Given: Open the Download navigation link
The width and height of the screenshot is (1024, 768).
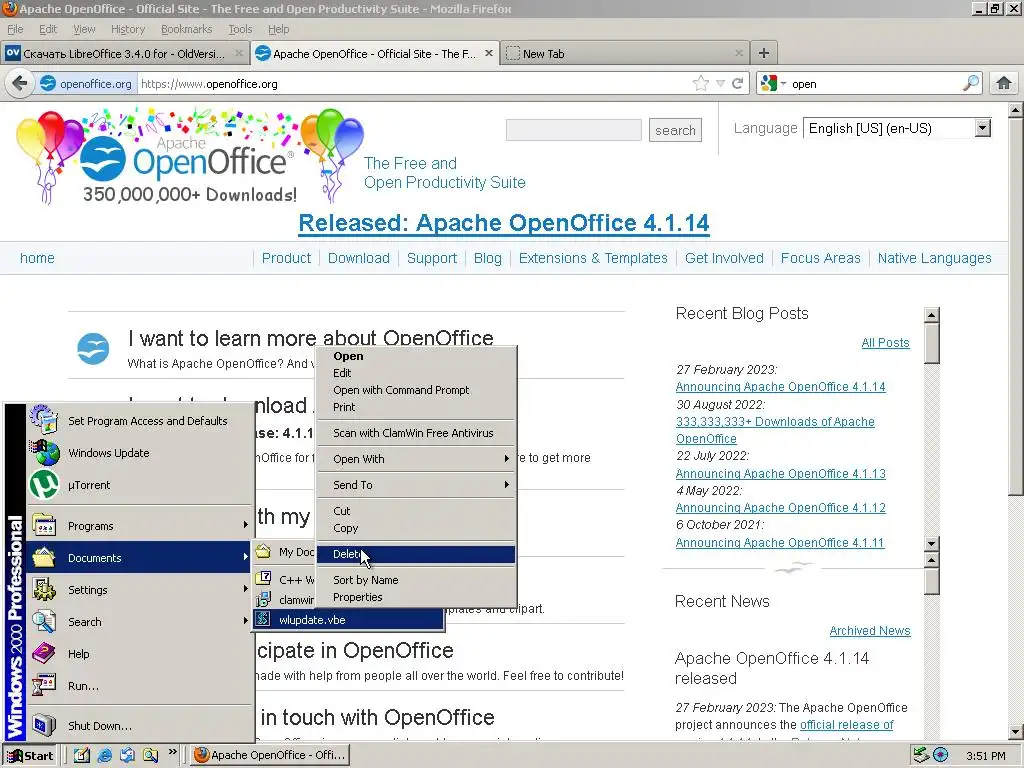Looking at the screenshot, I should [359, 258].
